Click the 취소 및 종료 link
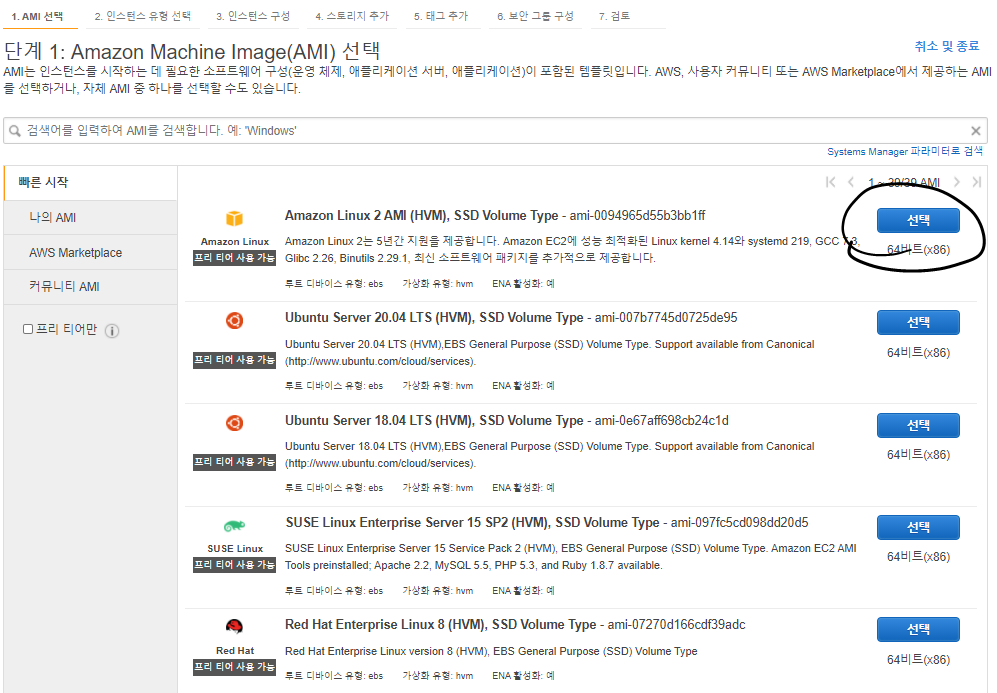The image size is (997, 693). click(947, 46)
